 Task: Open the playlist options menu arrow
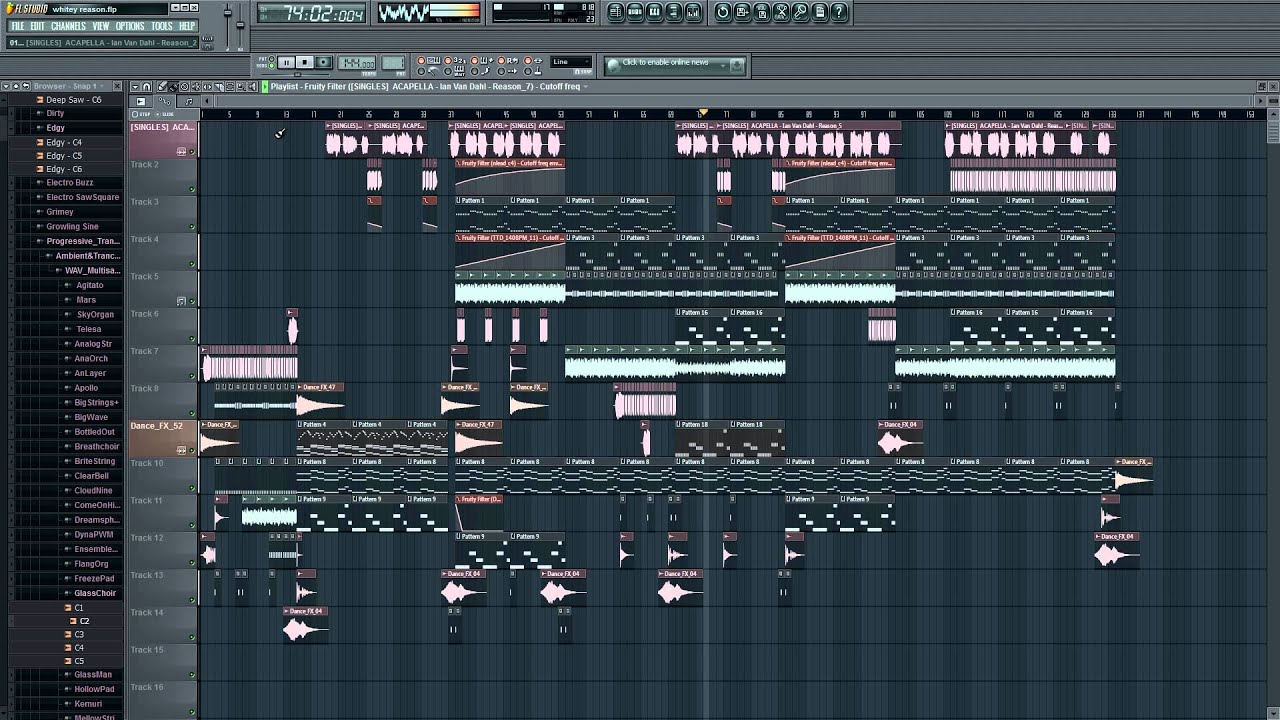[135, 86]
